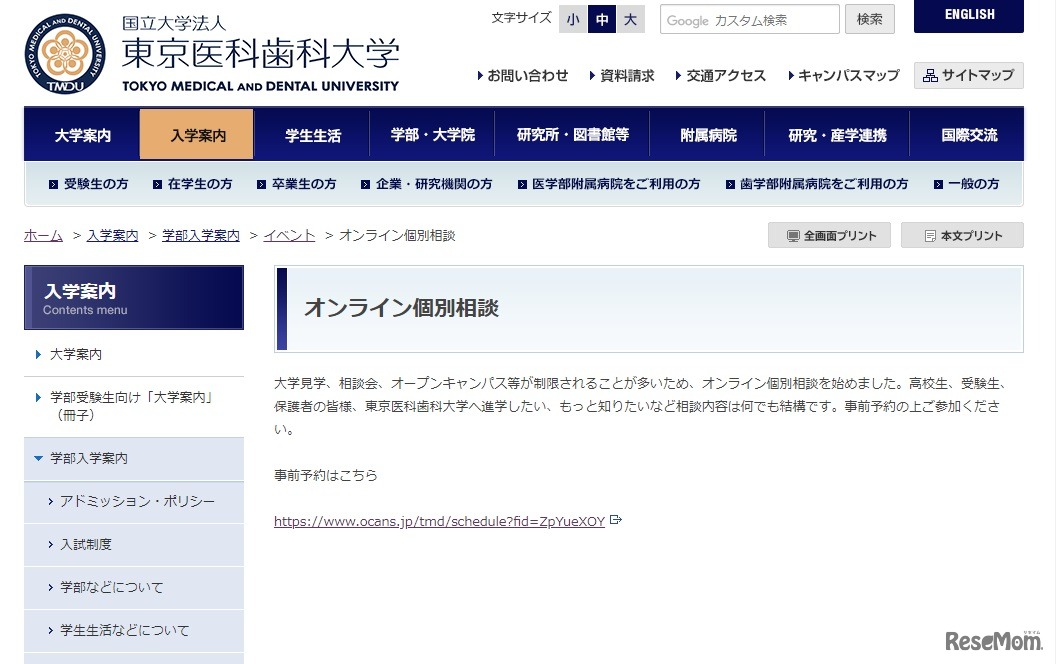Image resolution: width=1056 pixels, height=664 pixels.
Task: Open the 附属病院 menu item
Action: pos(707,133)
